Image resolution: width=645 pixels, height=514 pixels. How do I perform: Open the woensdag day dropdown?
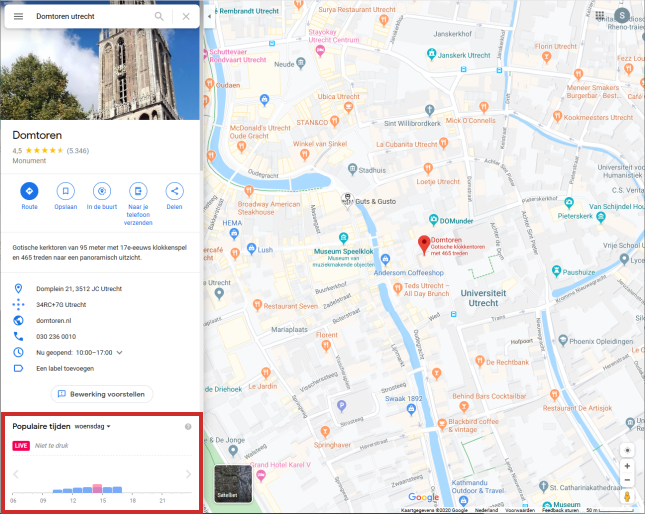tap(93, 426)
